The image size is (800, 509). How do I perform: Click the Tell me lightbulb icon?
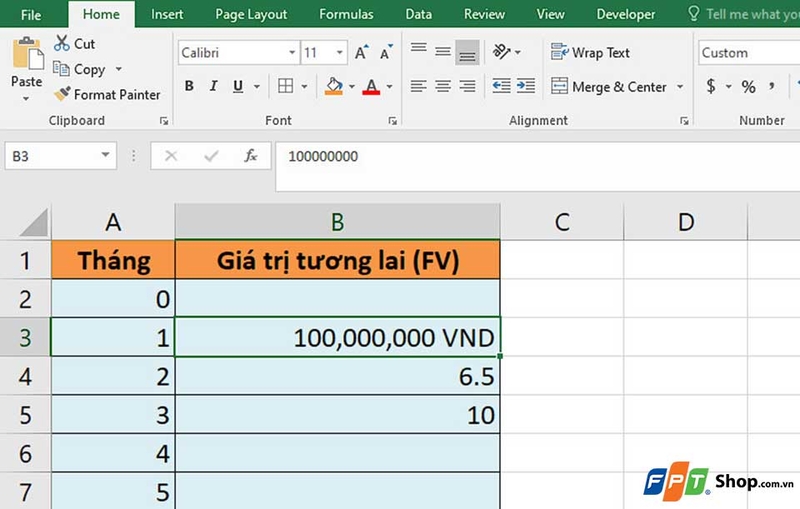(x=693, y=13)
